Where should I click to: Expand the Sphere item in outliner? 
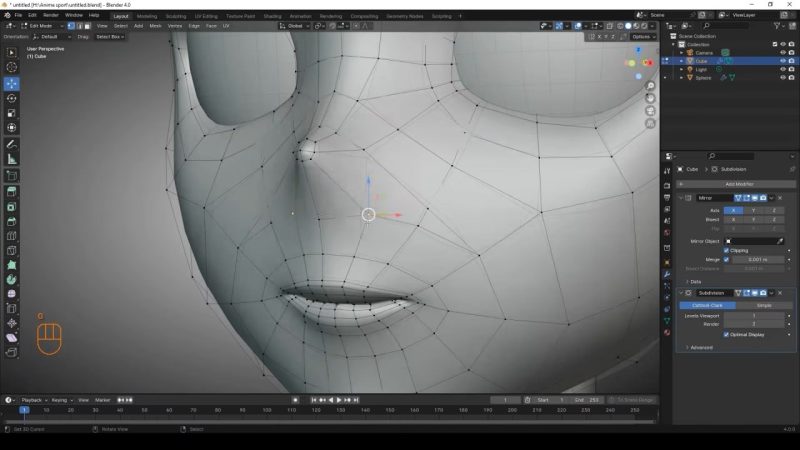pyautogui.click(x=681, y=77)
